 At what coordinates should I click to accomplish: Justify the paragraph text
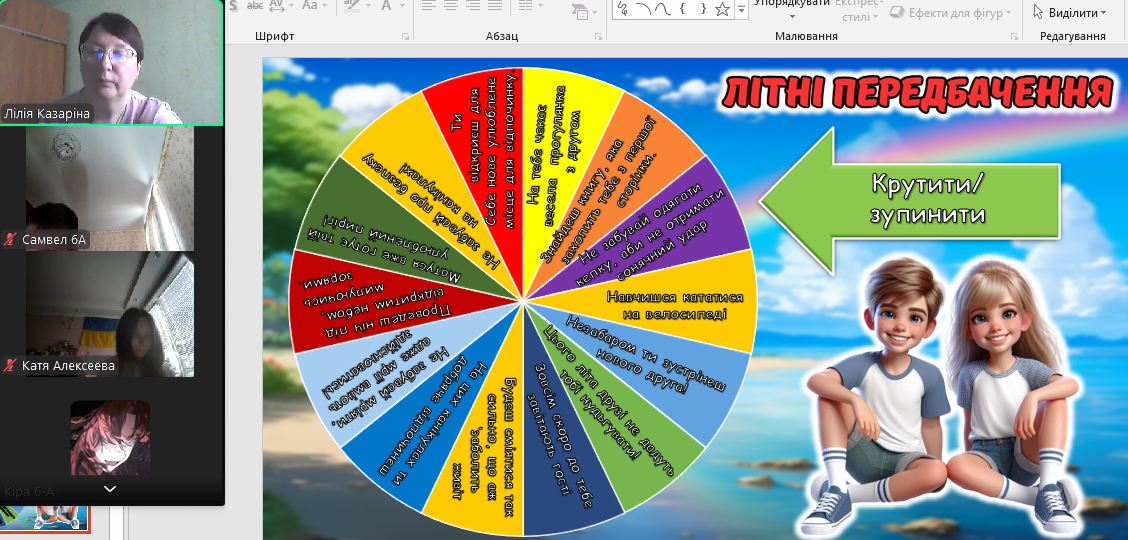pos(494,6)
